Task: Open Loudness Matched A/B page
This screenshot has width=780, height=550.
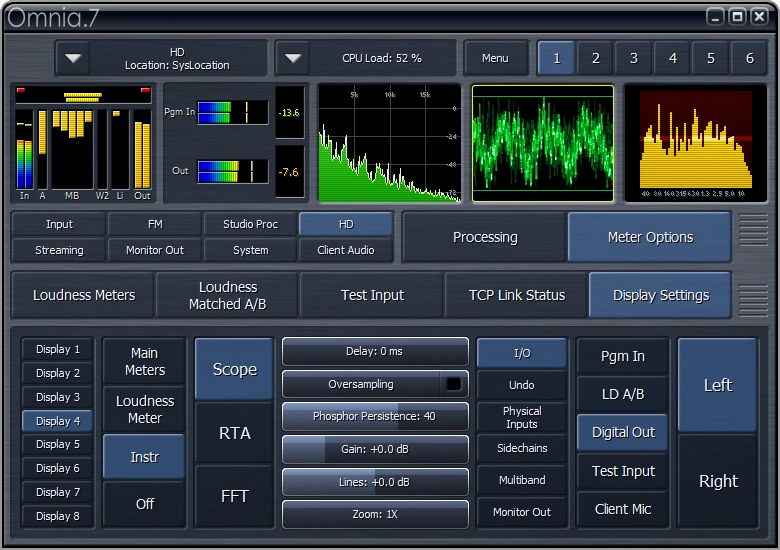Action: pyautogui.click(x=227, y=295)
